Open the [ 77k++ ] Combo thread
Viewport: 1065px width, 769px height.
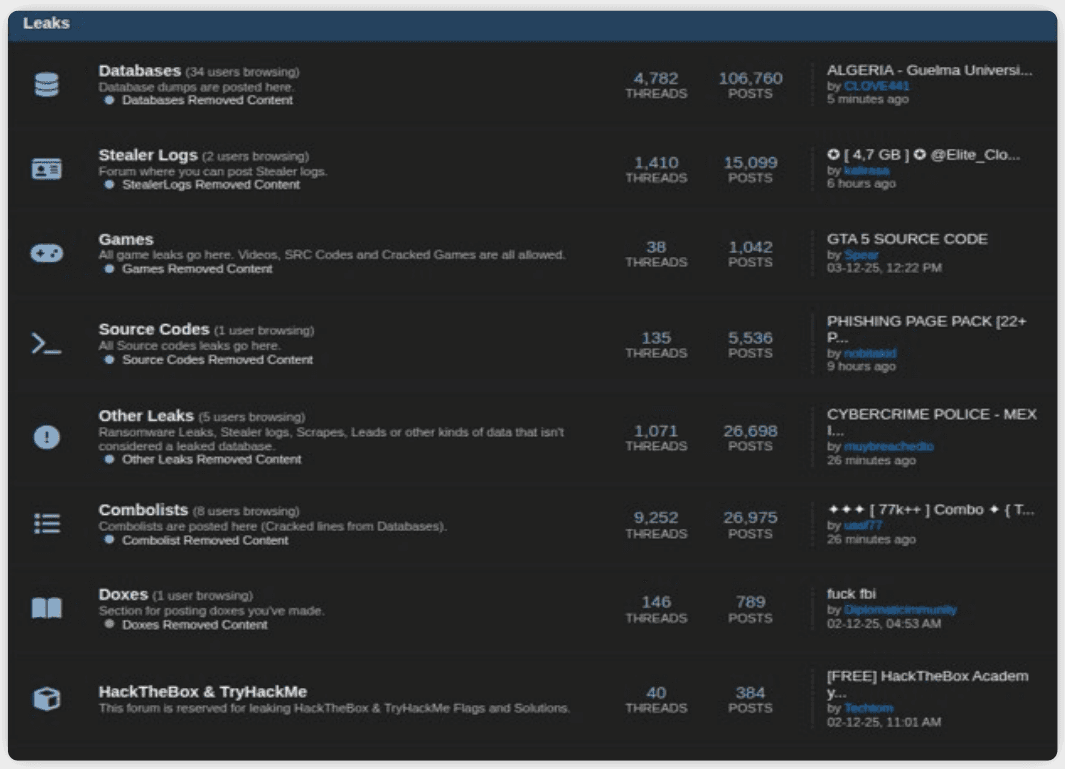pyautogui.click(x=931, y=509)
